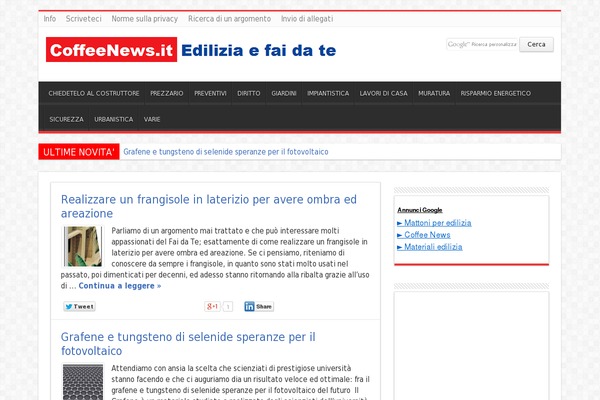Open the Preventivi menu item

pos(210,93)
